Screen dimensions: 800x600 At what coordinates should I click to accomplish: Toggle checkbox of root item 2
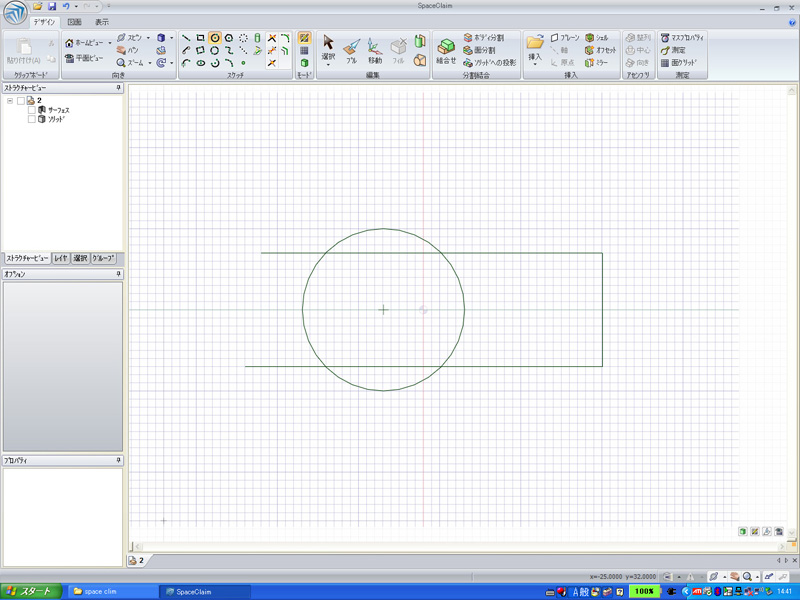20,100
